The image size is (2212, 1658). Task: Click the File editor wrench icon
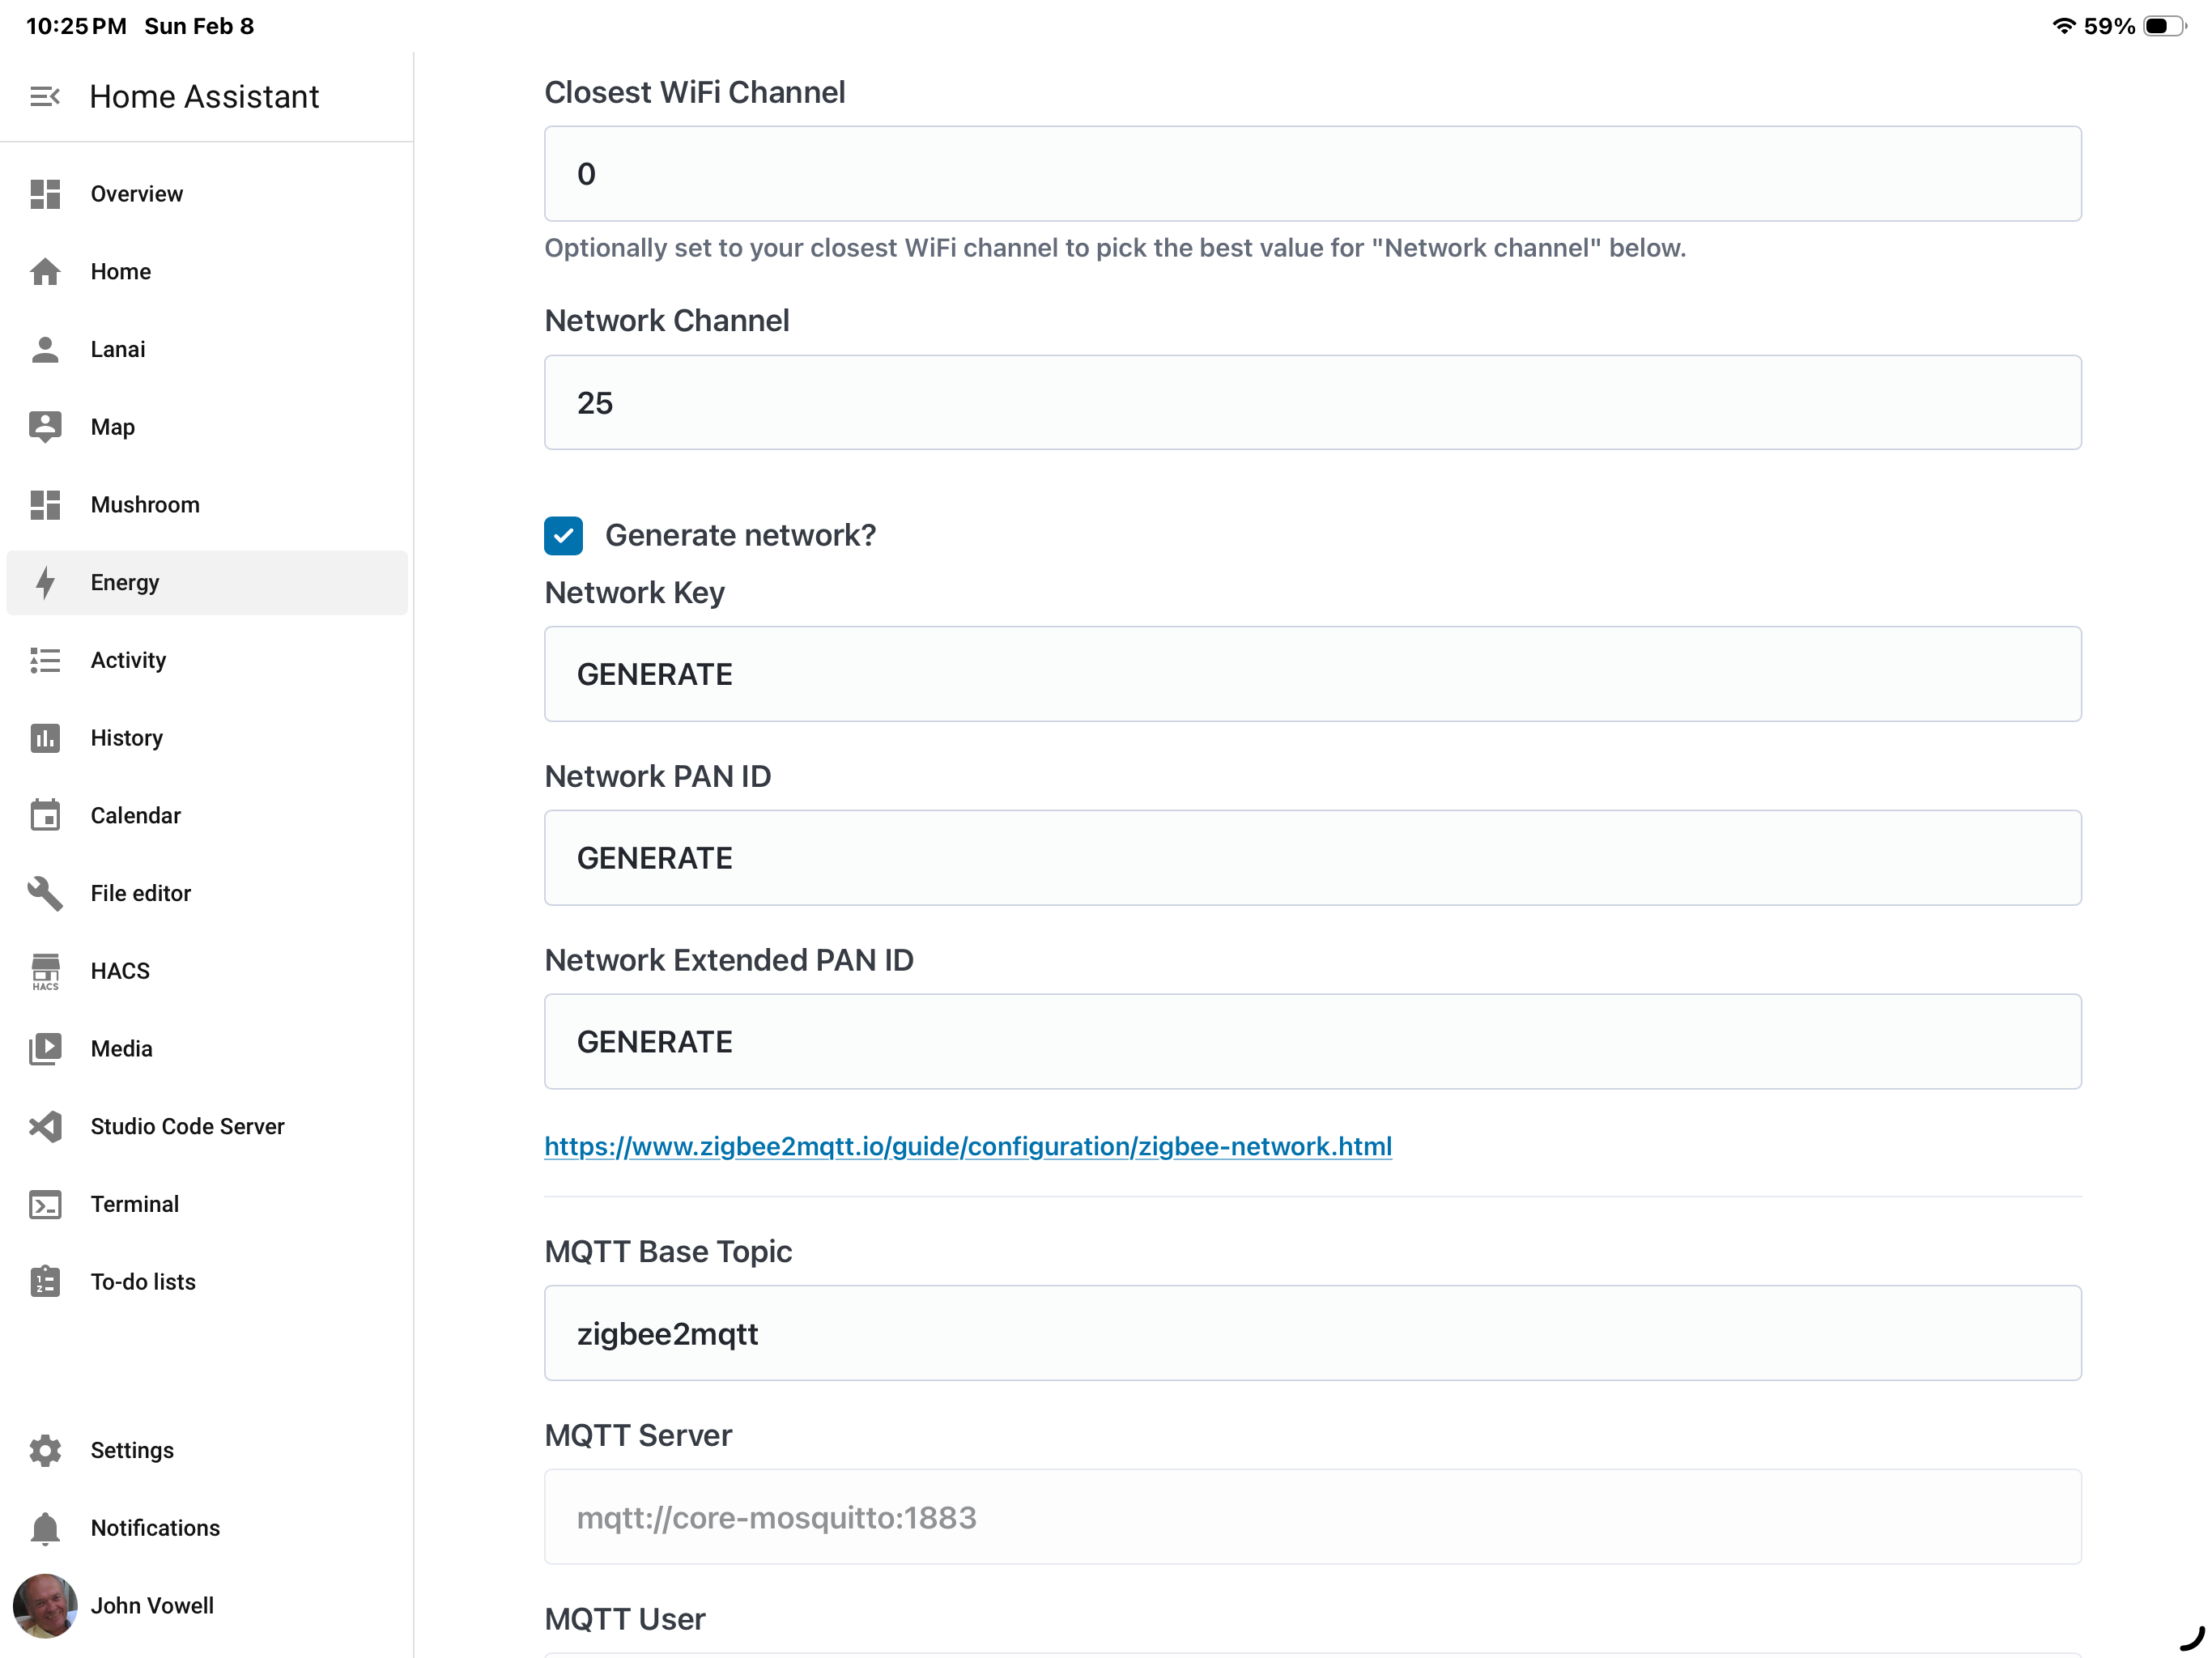45,893
